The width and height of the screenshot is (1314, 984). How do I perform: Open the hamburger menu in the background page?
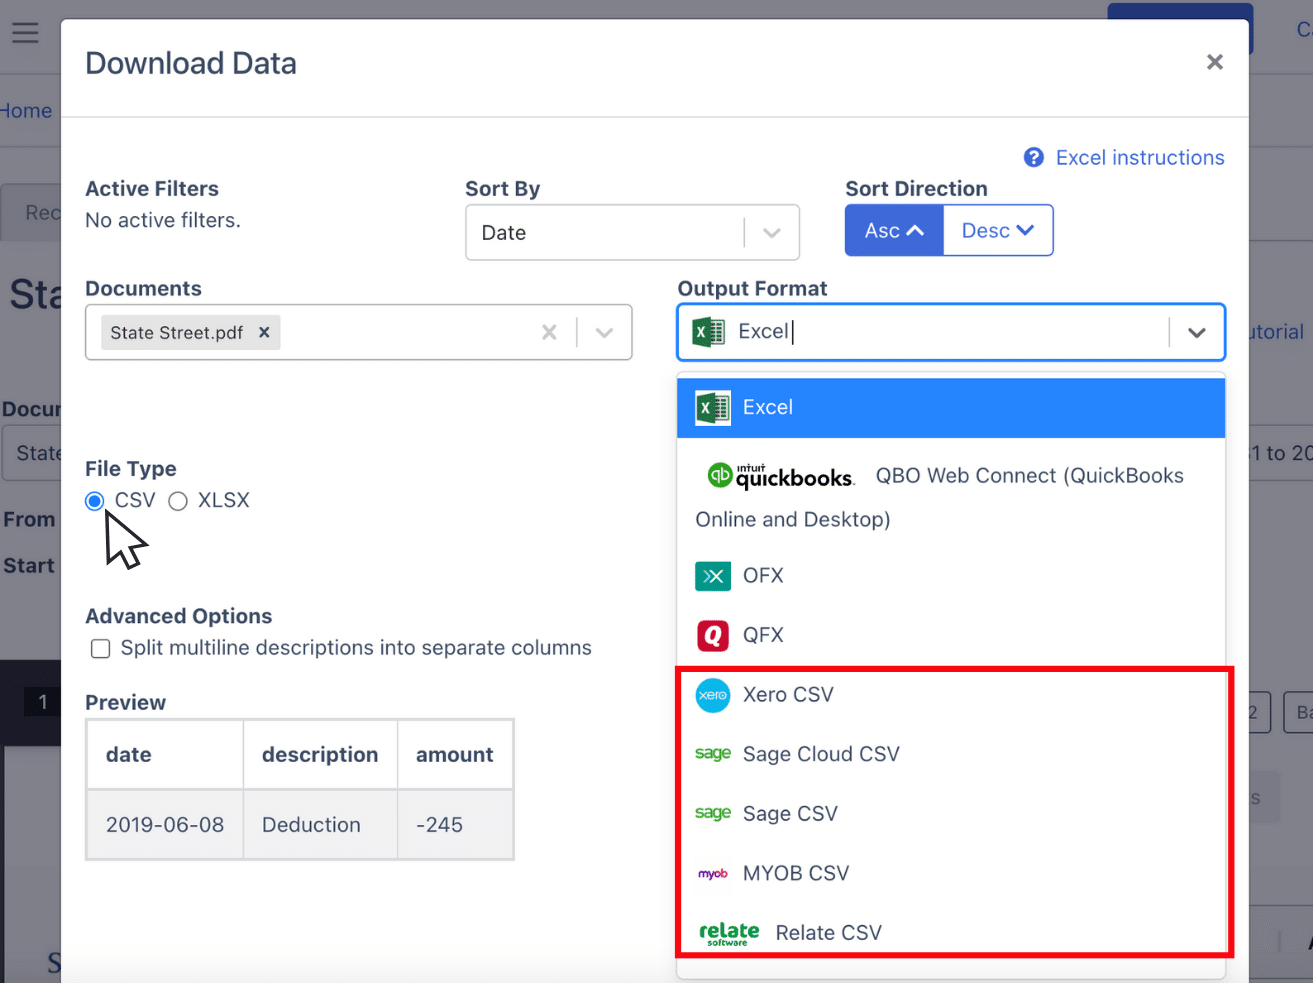click(x=26, y=33)
